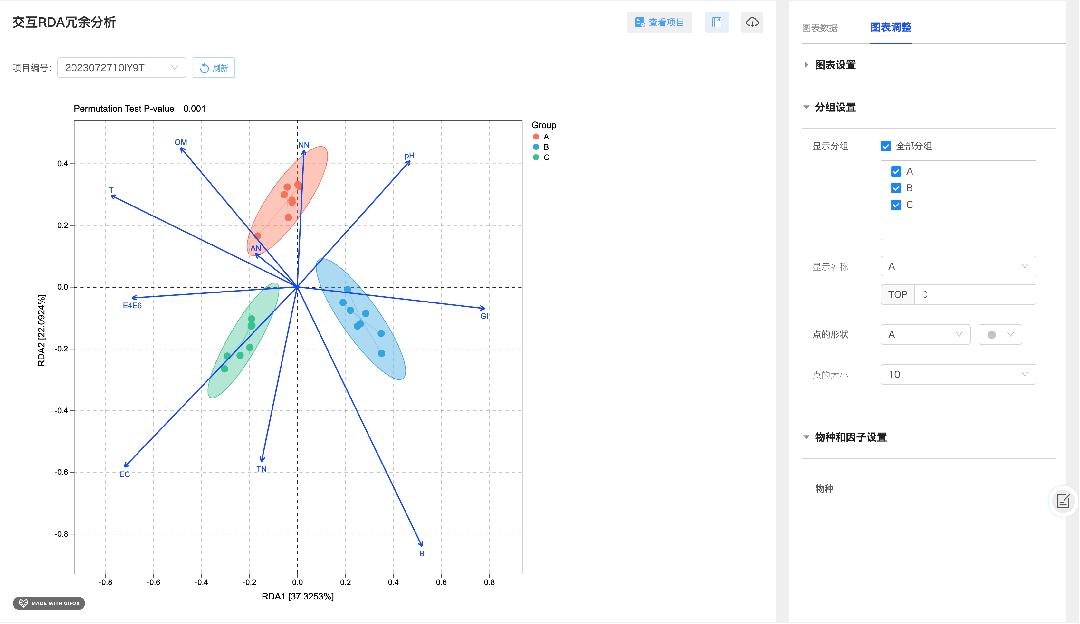1080x624 pixels.
Task: Click the cloud download icon
Action: pyautogui.click(x=752, y=22)
